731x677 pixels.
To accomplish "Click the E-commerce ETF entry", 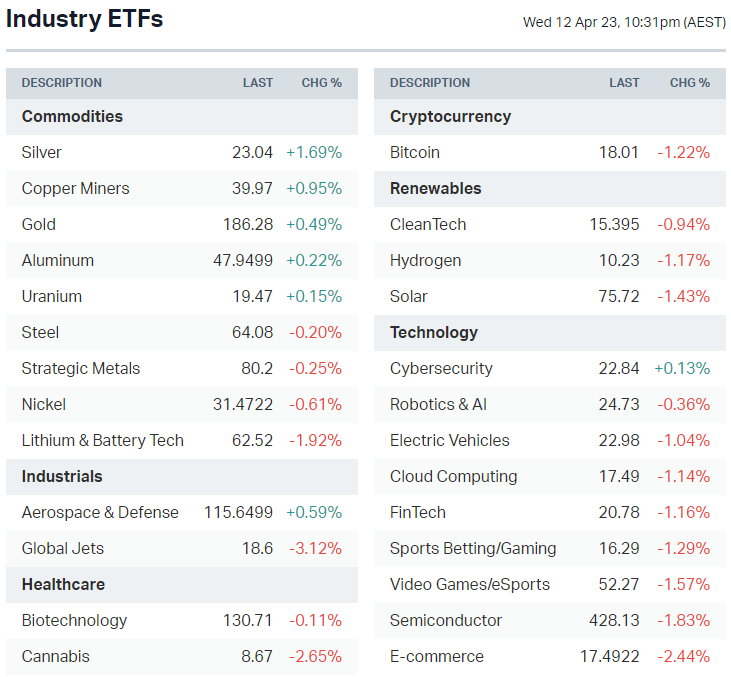I will [437, 657].
